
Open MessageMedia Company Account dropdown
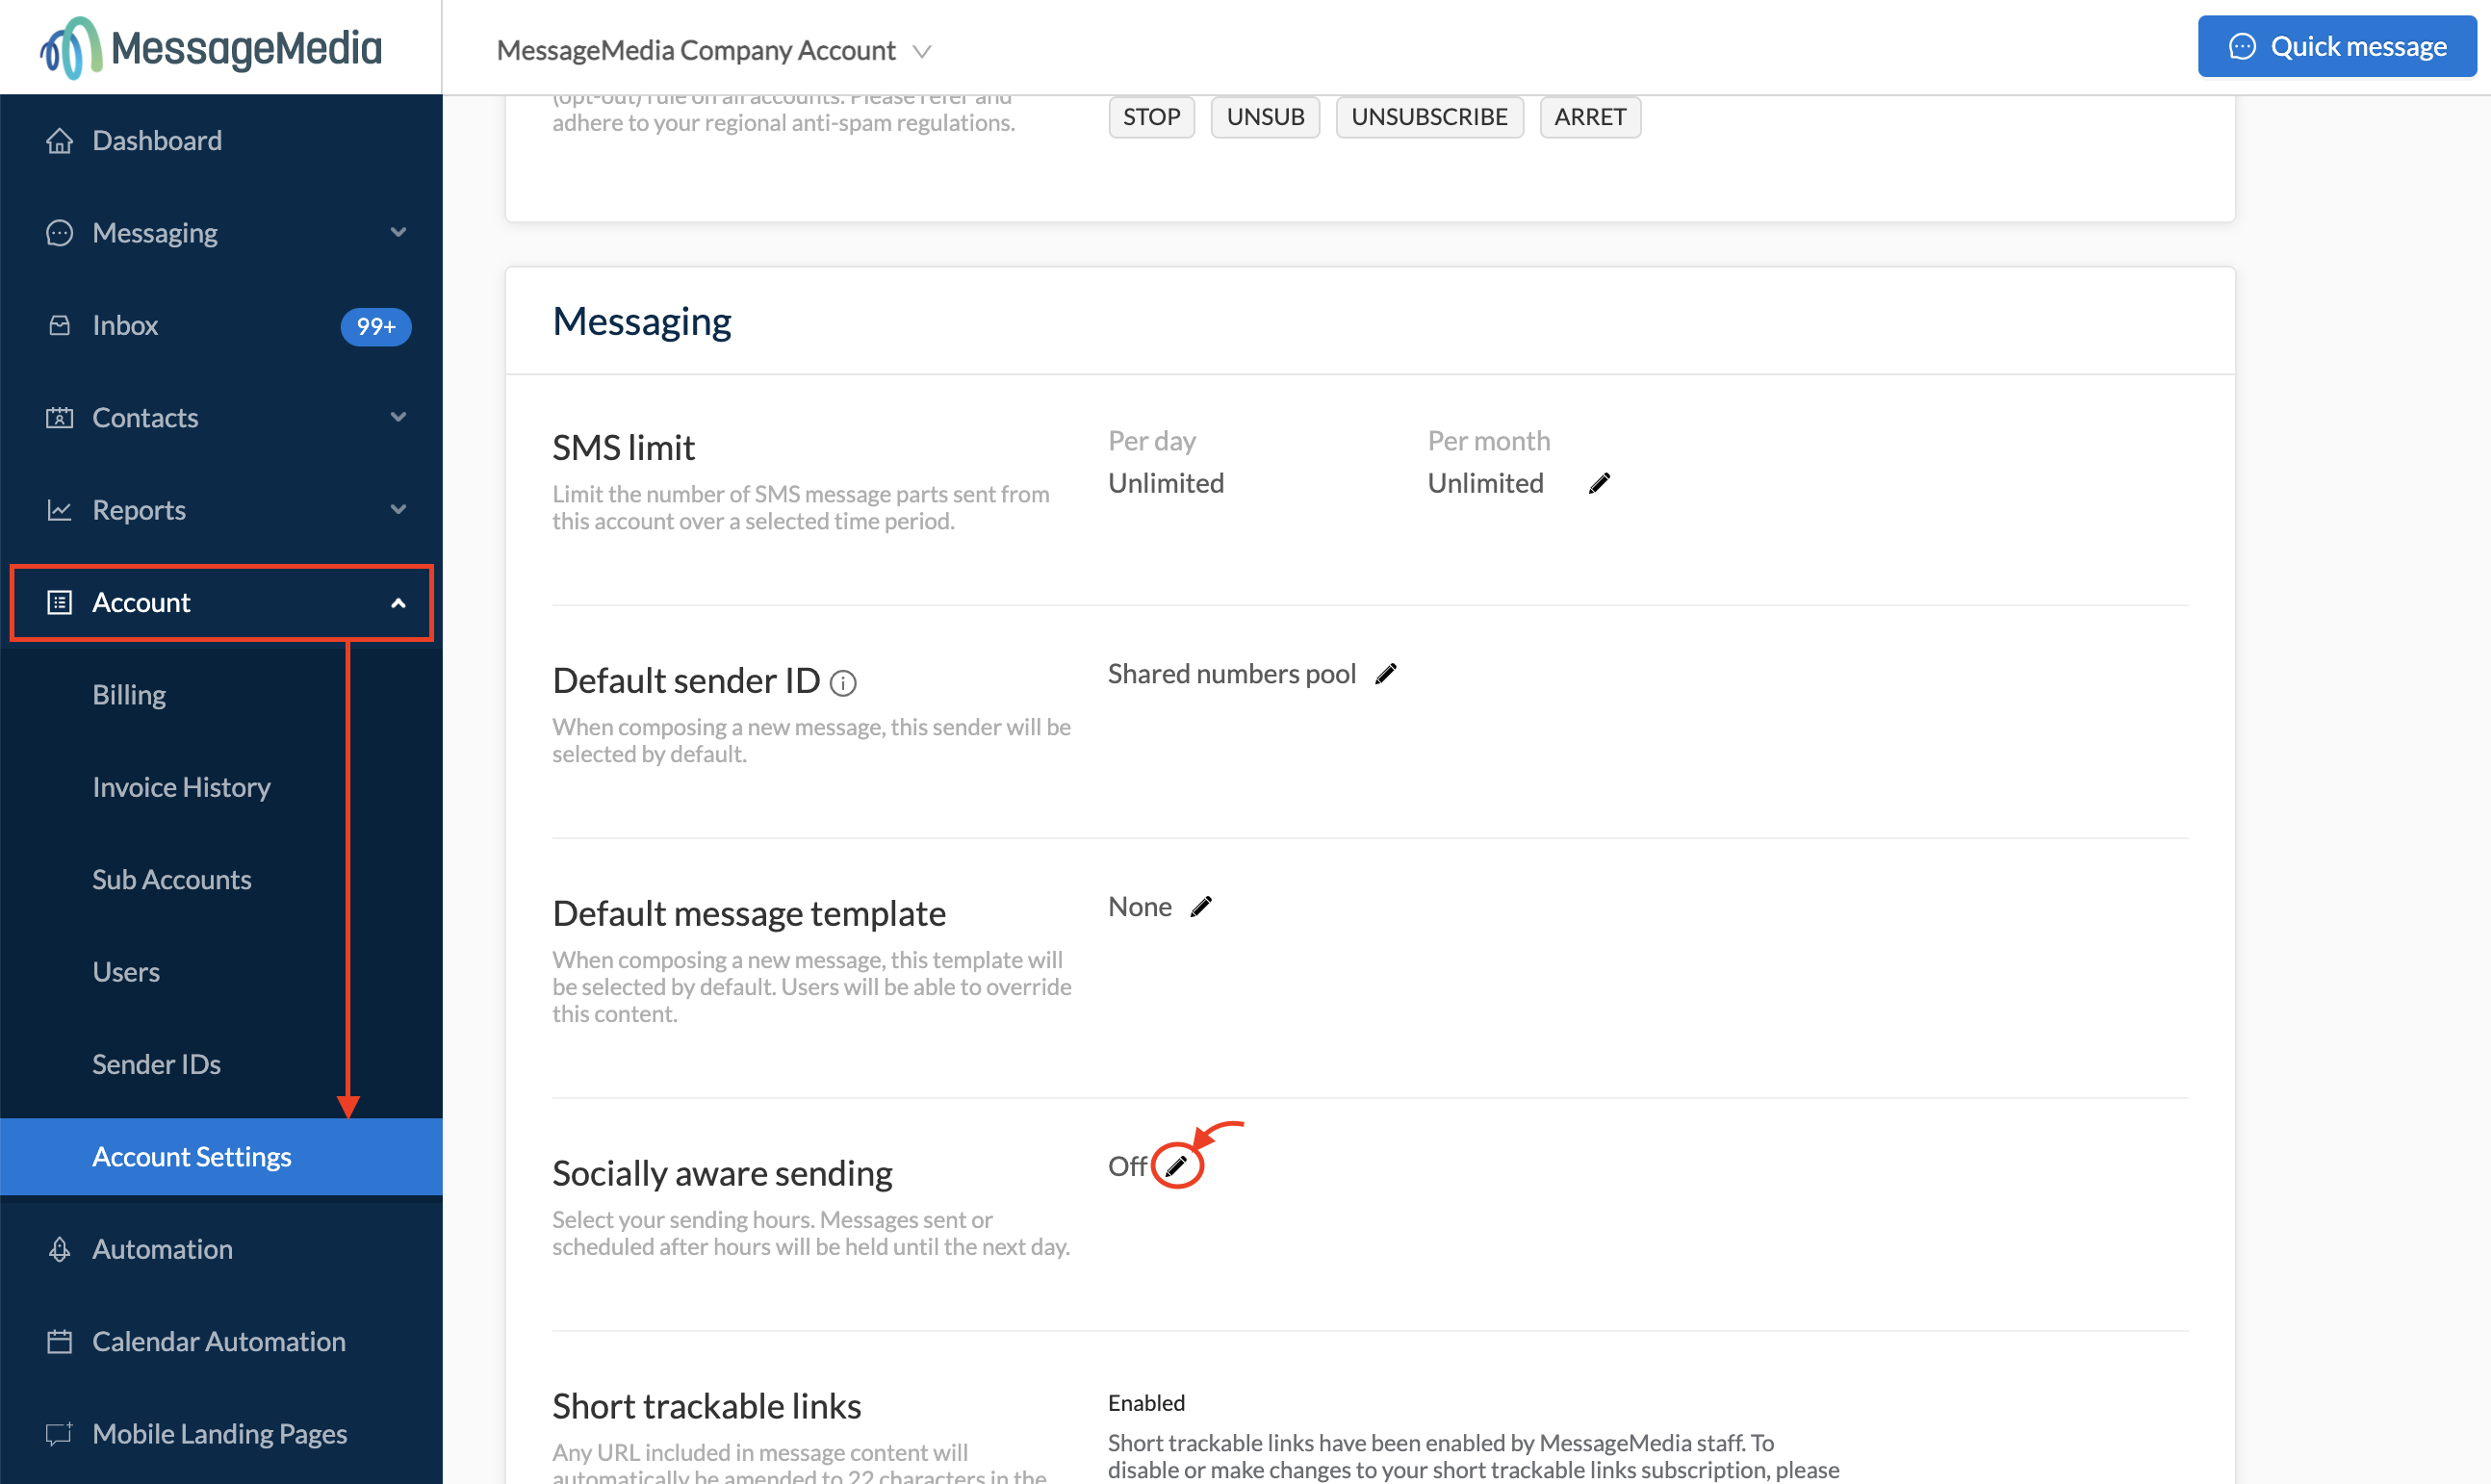(x=714, y=50)
